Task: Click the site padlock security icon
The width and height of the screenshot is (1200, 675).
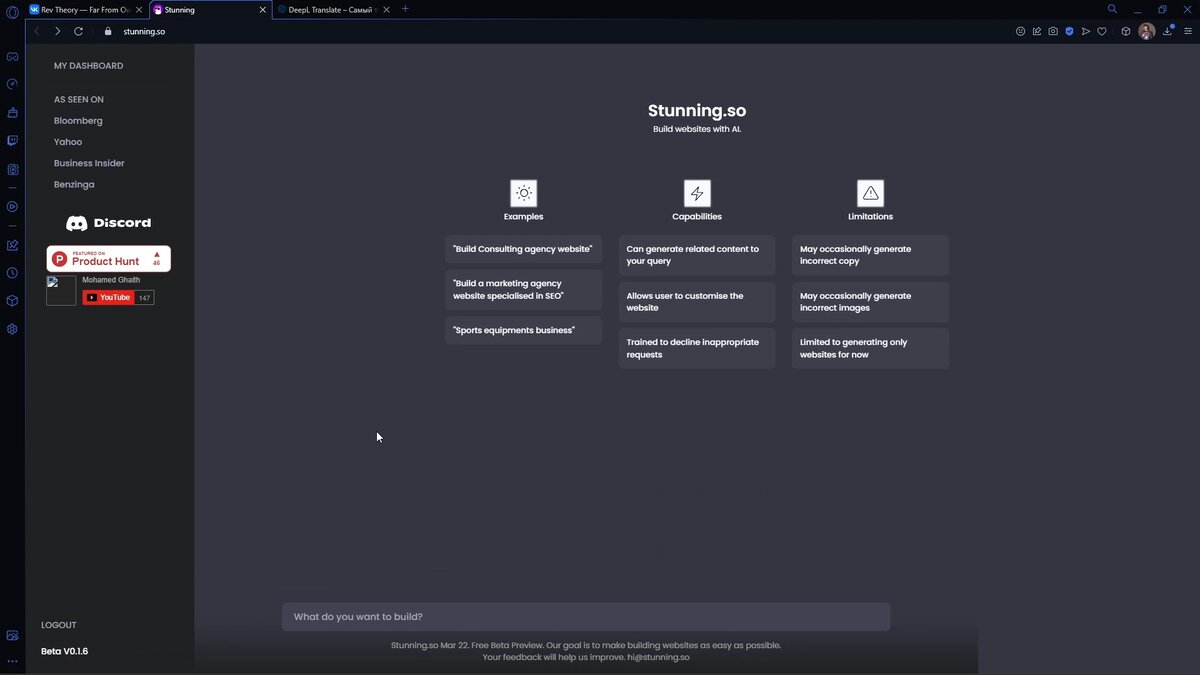Action: [x=108, y=31]
